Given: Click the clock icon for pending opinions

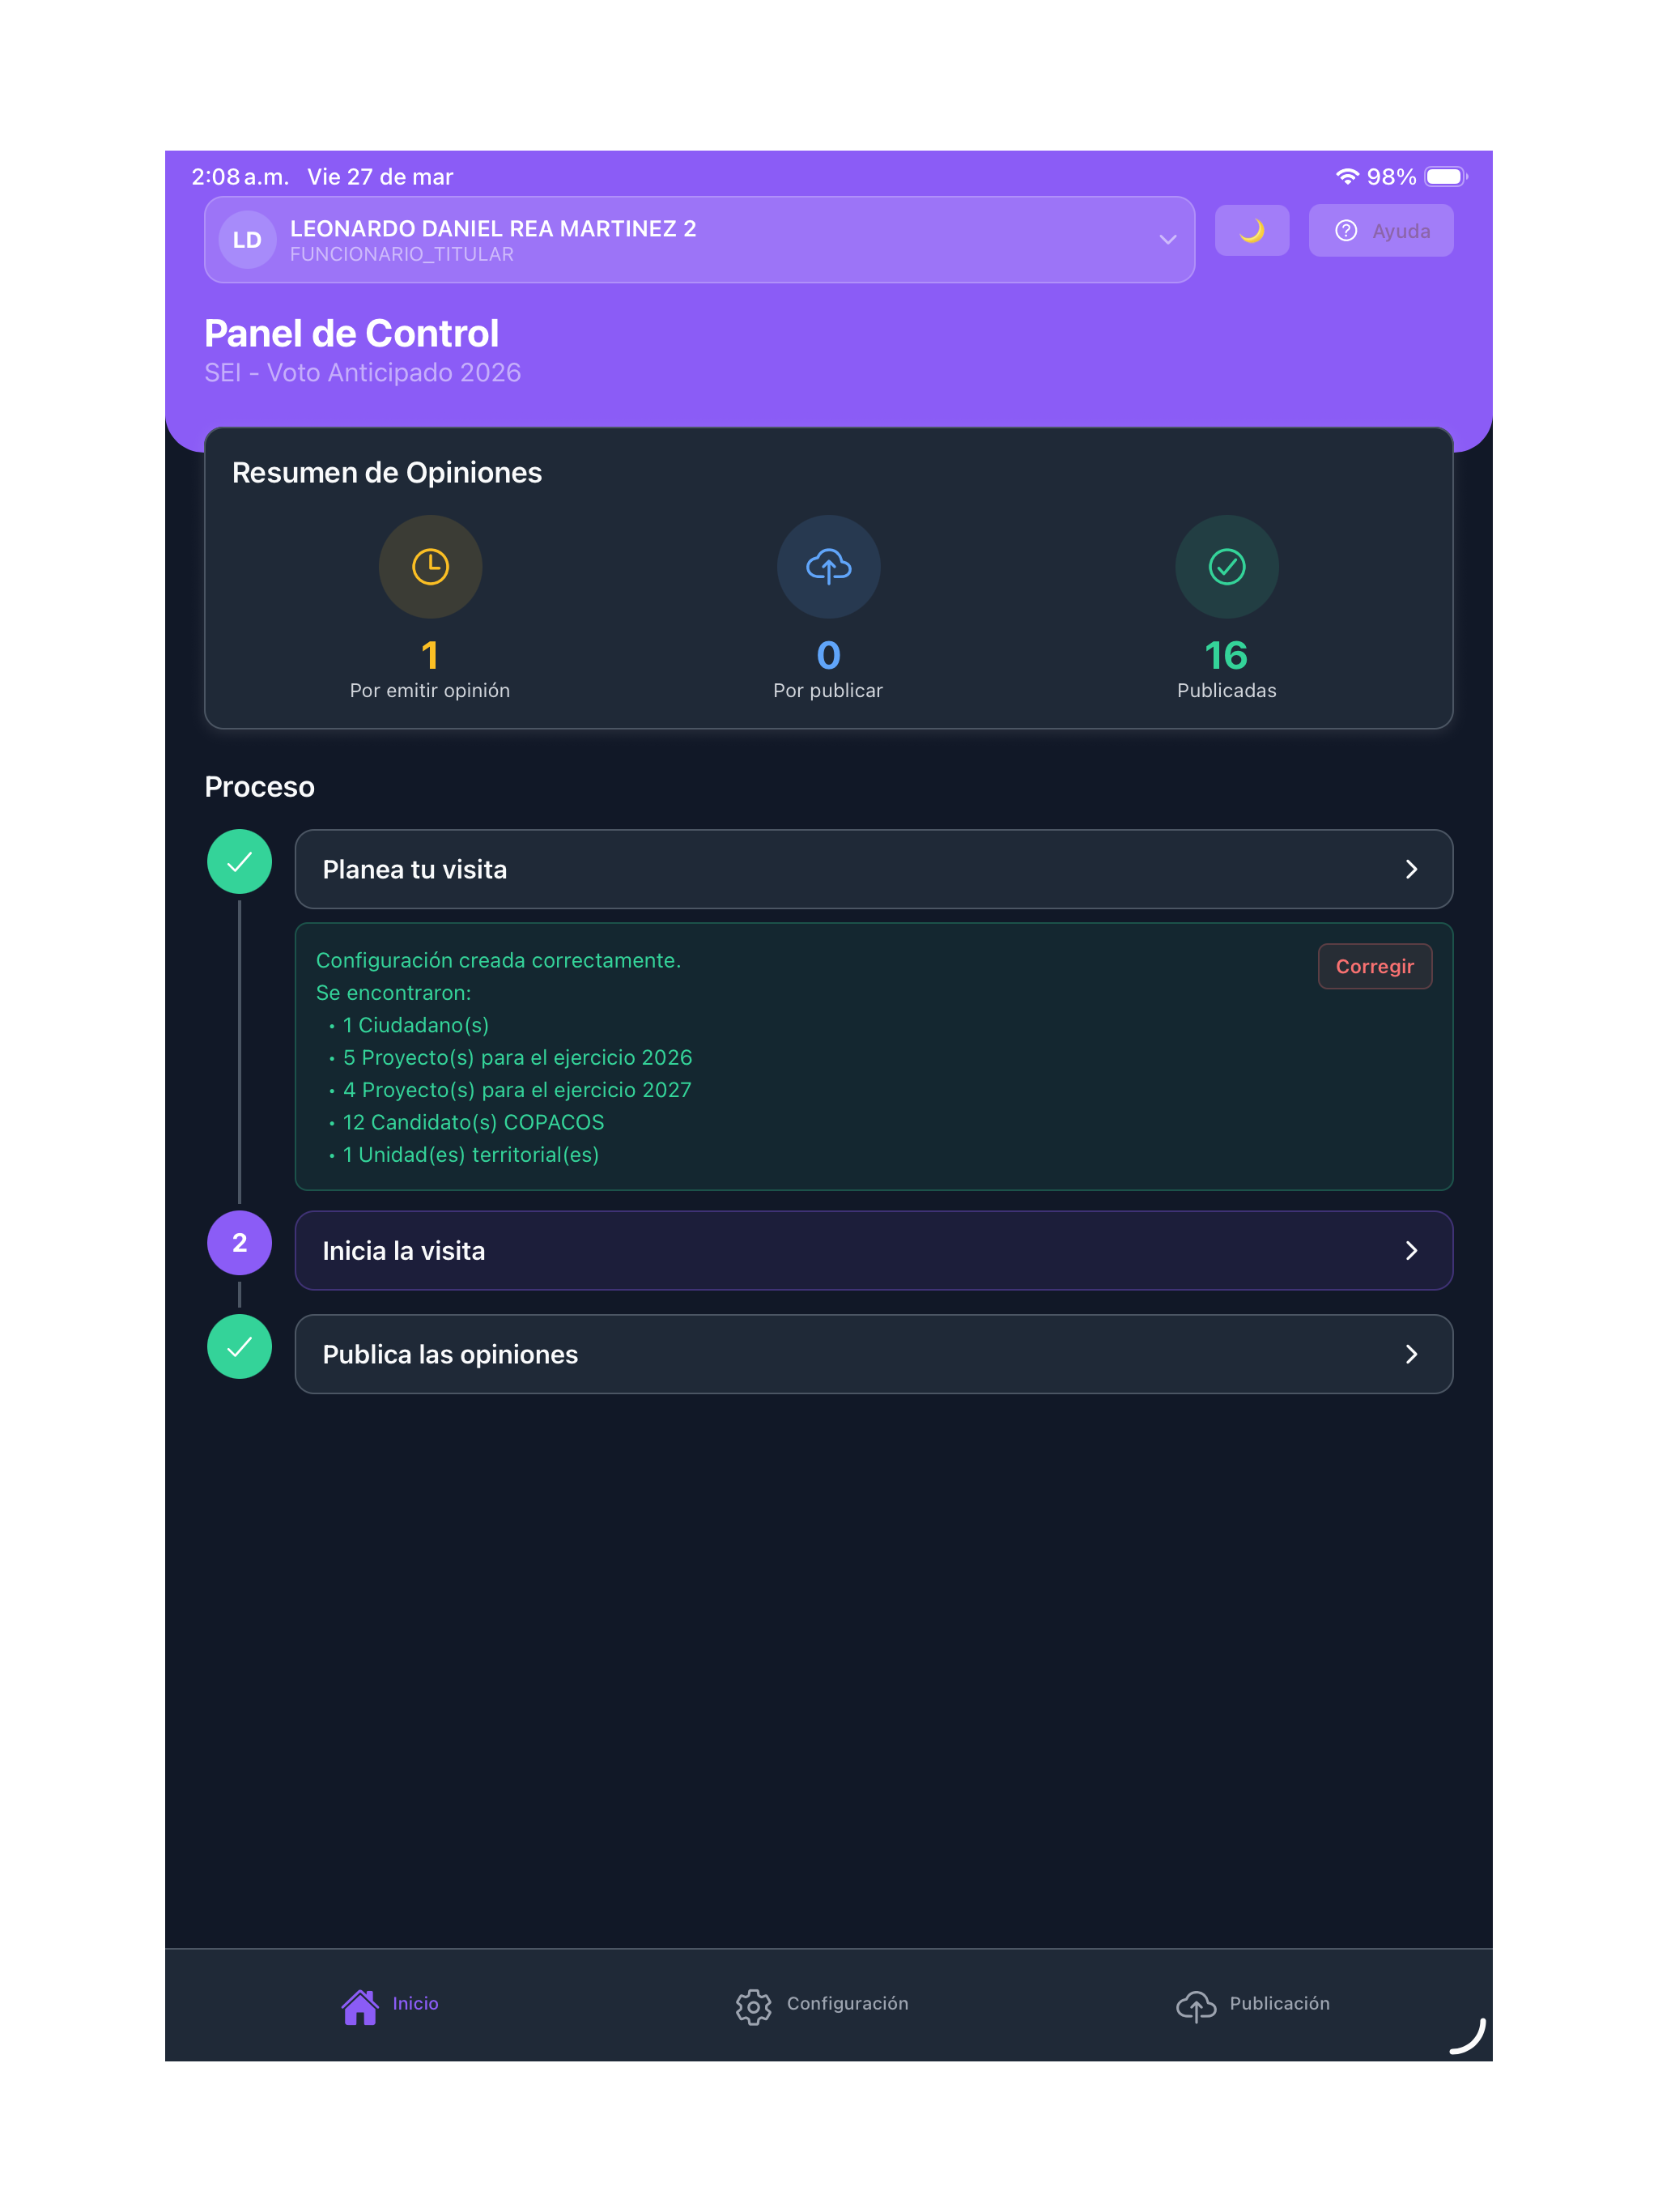Looking at the screenshot, I should (430, 567).
